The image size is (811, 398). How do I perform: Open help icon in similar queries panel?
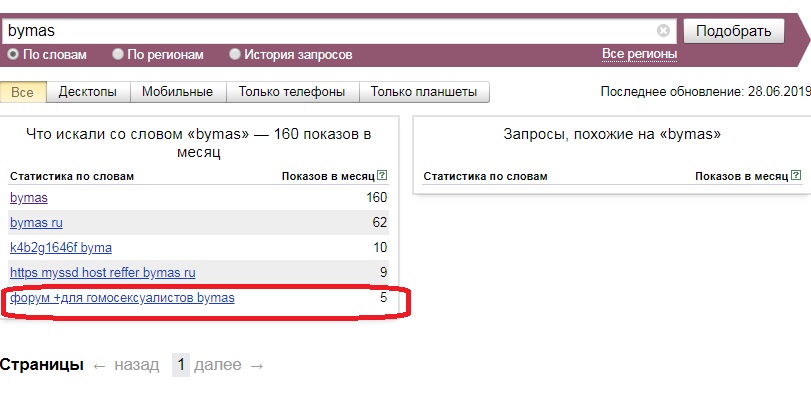click(797, 175)
